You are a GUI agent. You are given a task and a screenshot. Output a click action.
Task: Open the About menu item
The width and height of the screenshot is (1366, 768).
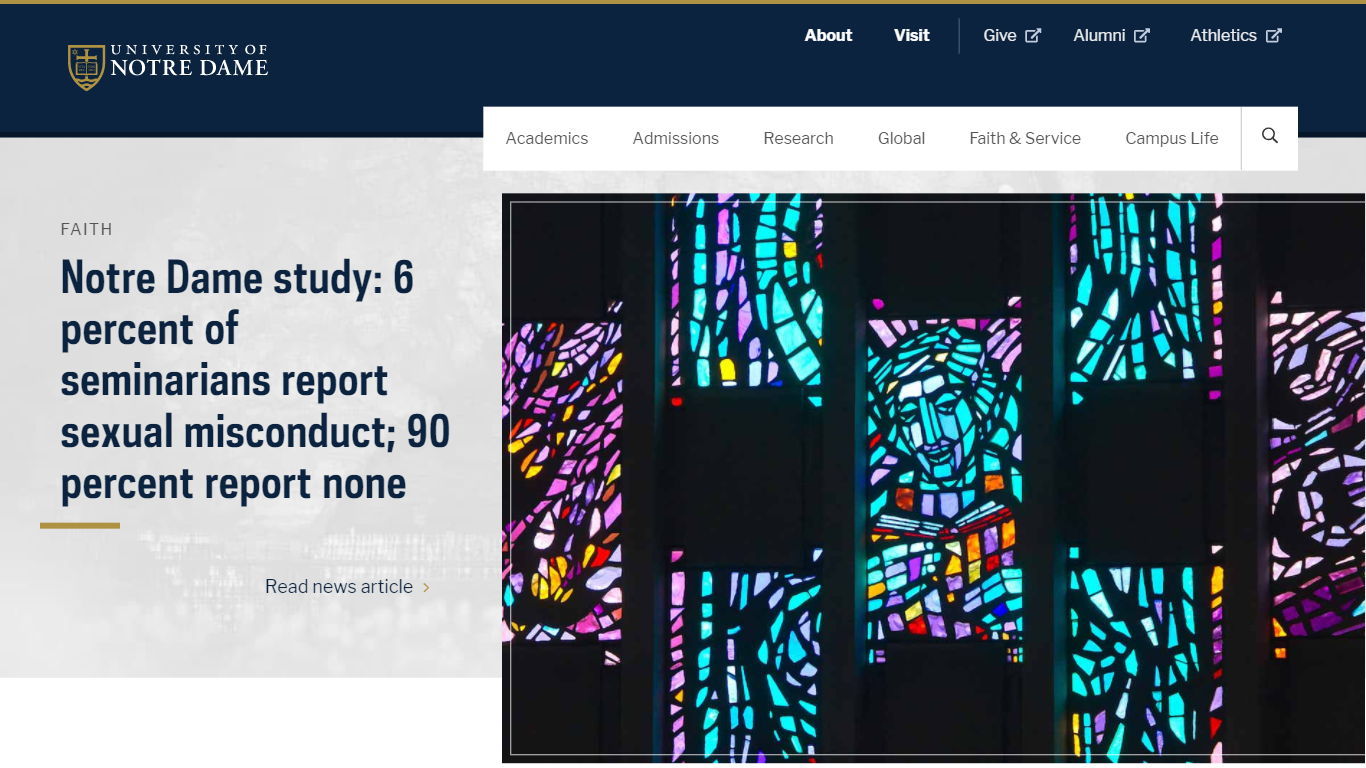[x=828, y=35]
